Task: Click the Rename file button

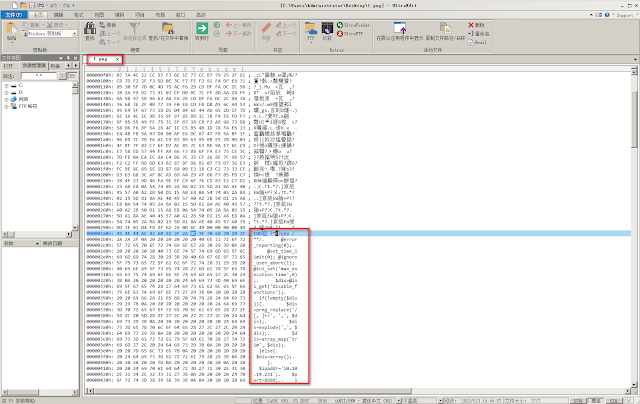Action: (478, 33)
